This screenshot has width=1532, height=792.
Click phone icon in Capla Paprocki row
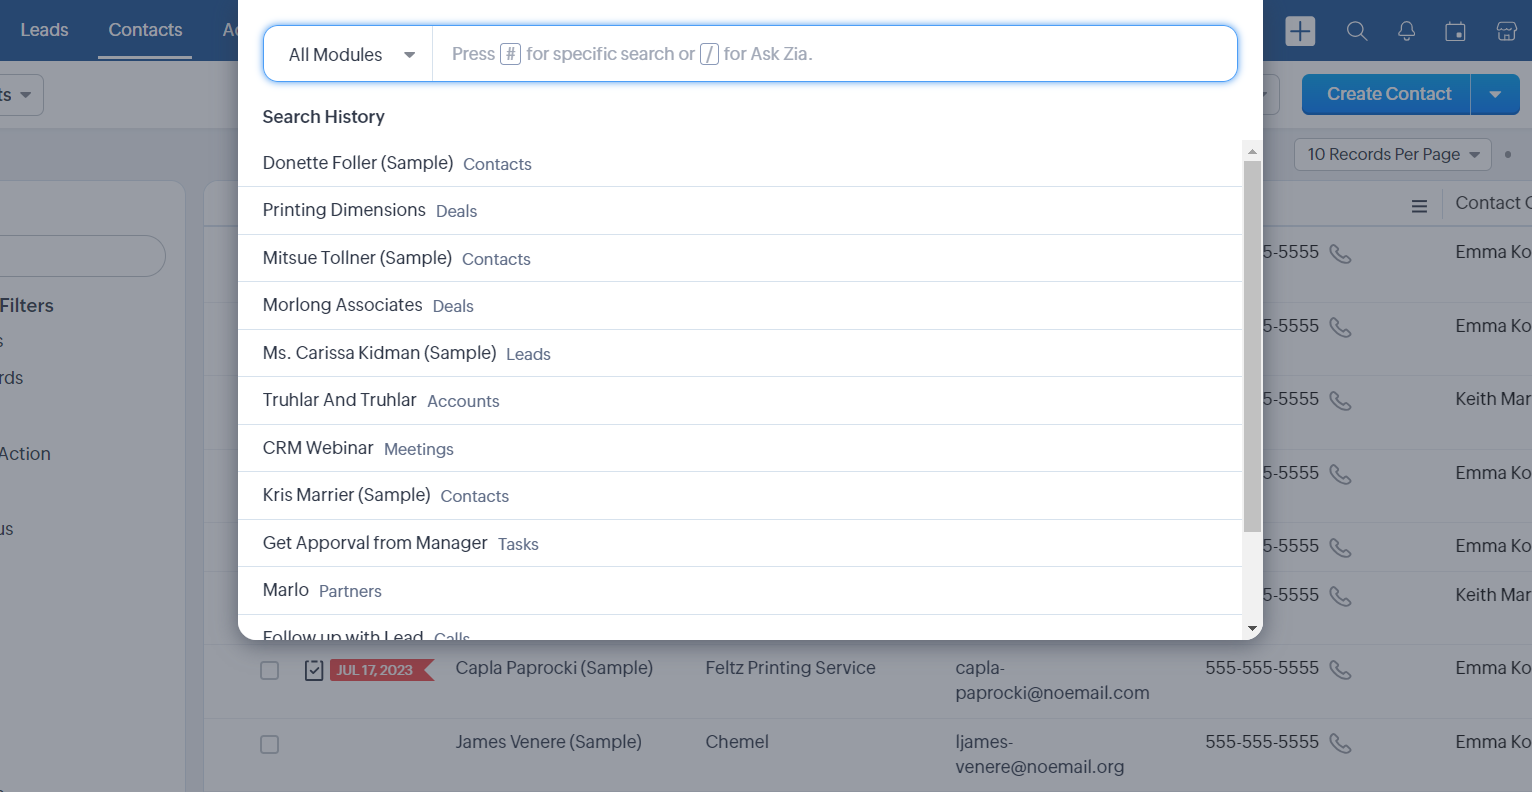pos(1340,669)
